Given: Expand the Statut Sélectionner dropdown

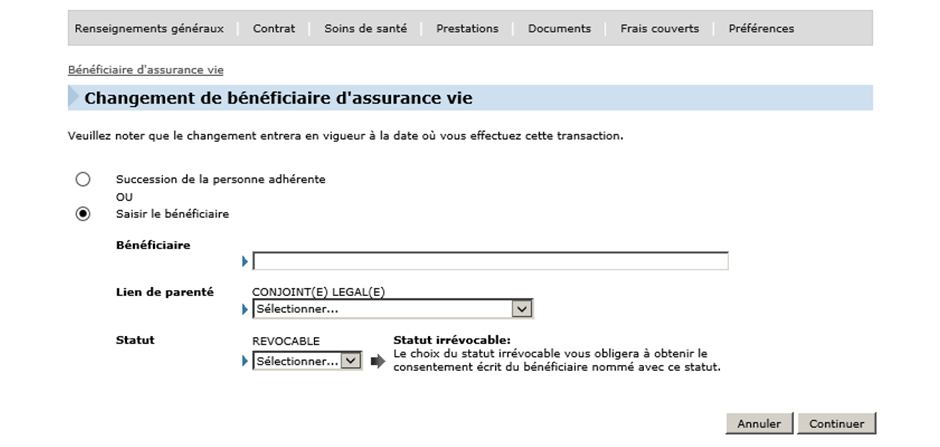Looking at the screenshot, I should tap(307, 361).
